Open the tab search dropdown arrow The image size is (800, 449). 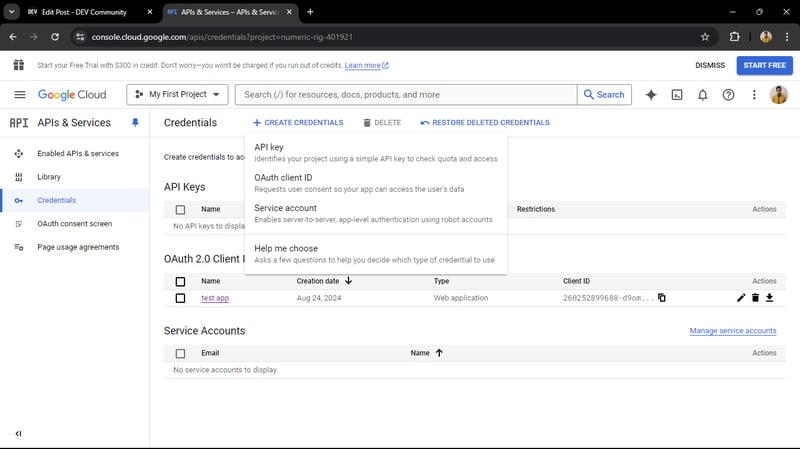point(11,12)
